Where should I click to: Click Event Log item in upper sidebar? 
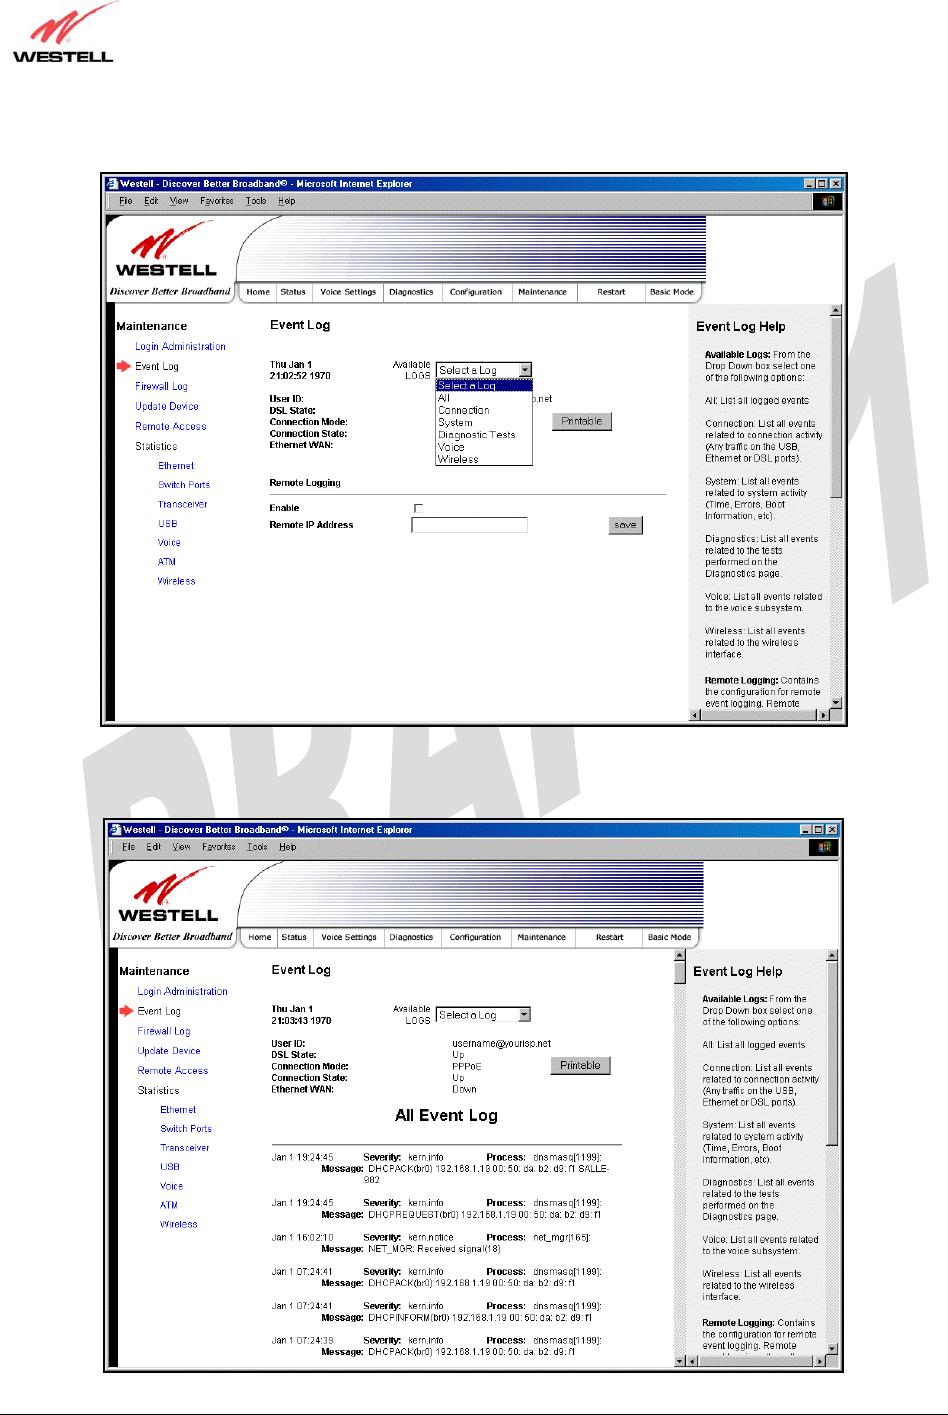coord(157,366)
